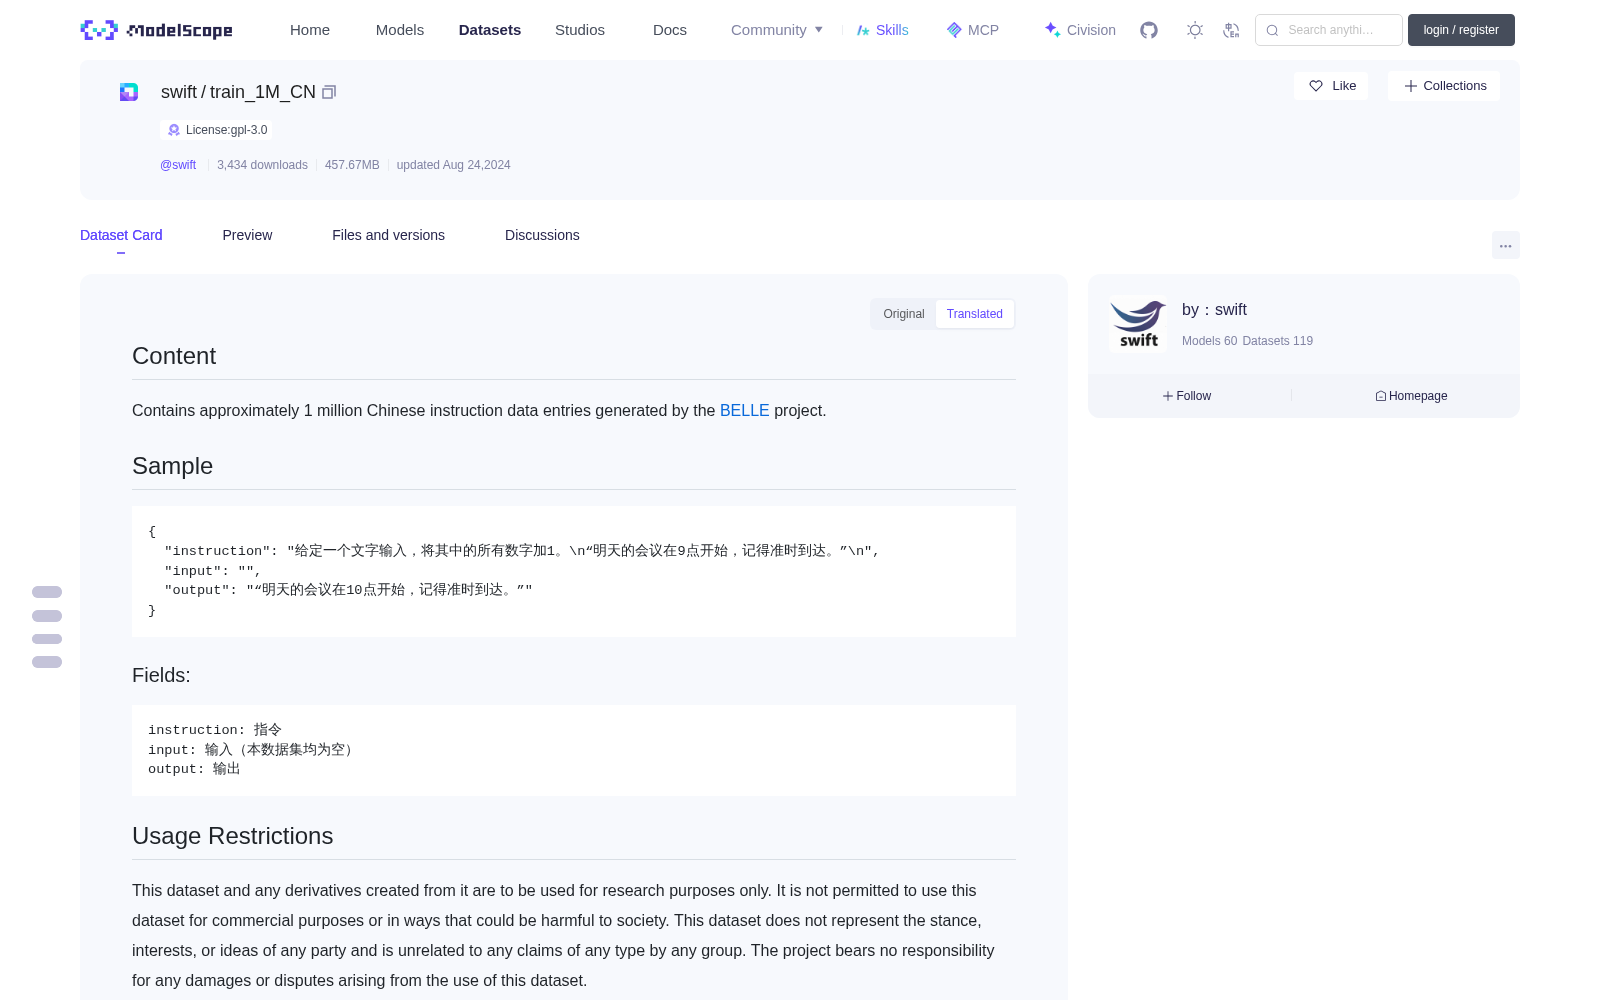
Task: Click the updated Aug 24,2024 text
Action: click(453, 165)
